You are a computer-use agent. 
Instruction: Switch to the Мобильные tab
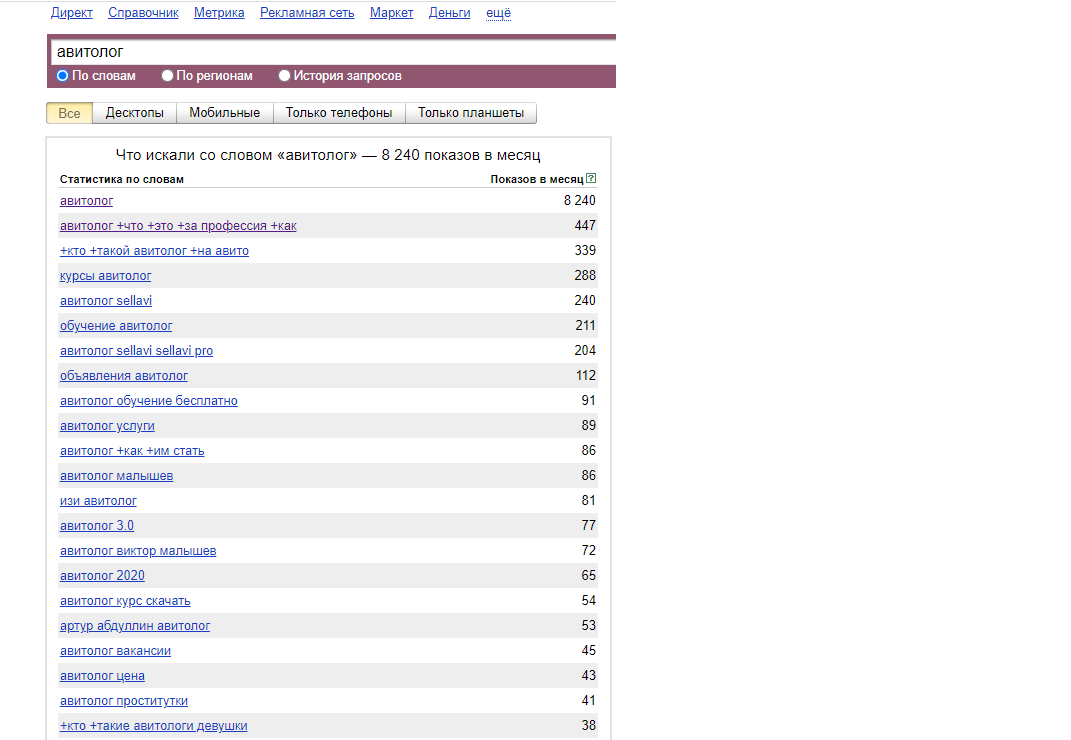225,113
